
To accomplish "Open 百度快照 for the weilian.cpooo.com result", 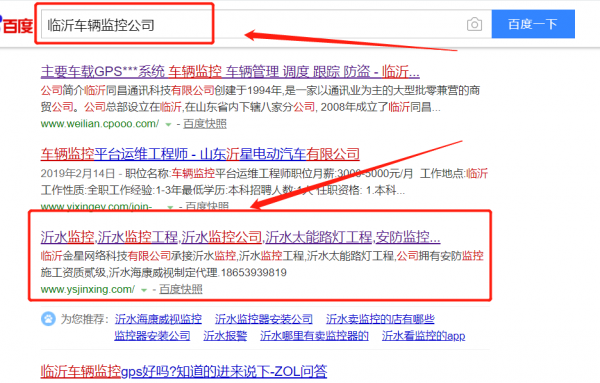I will coord(205,124).
